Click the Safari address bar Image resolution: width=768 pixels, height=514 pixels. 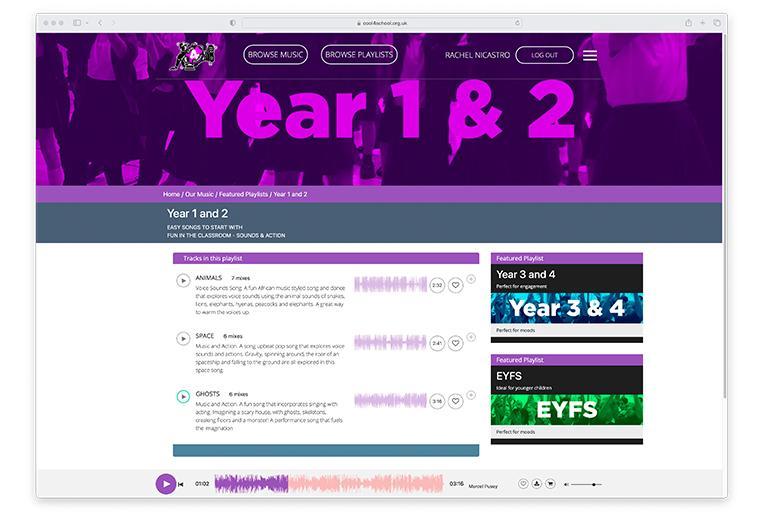tap(382, 23)
